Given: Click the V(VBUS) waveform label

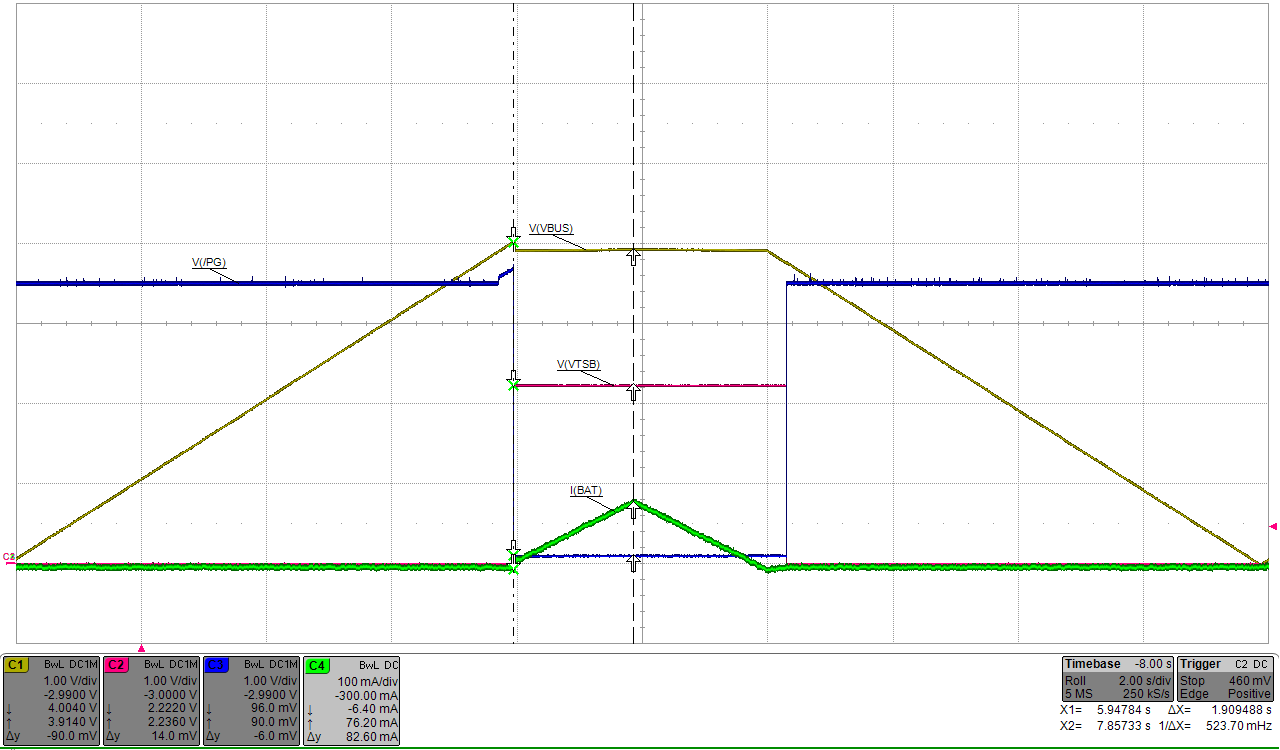Looking at the screenshot, I should pyautogui.click(x=551, y=229).
